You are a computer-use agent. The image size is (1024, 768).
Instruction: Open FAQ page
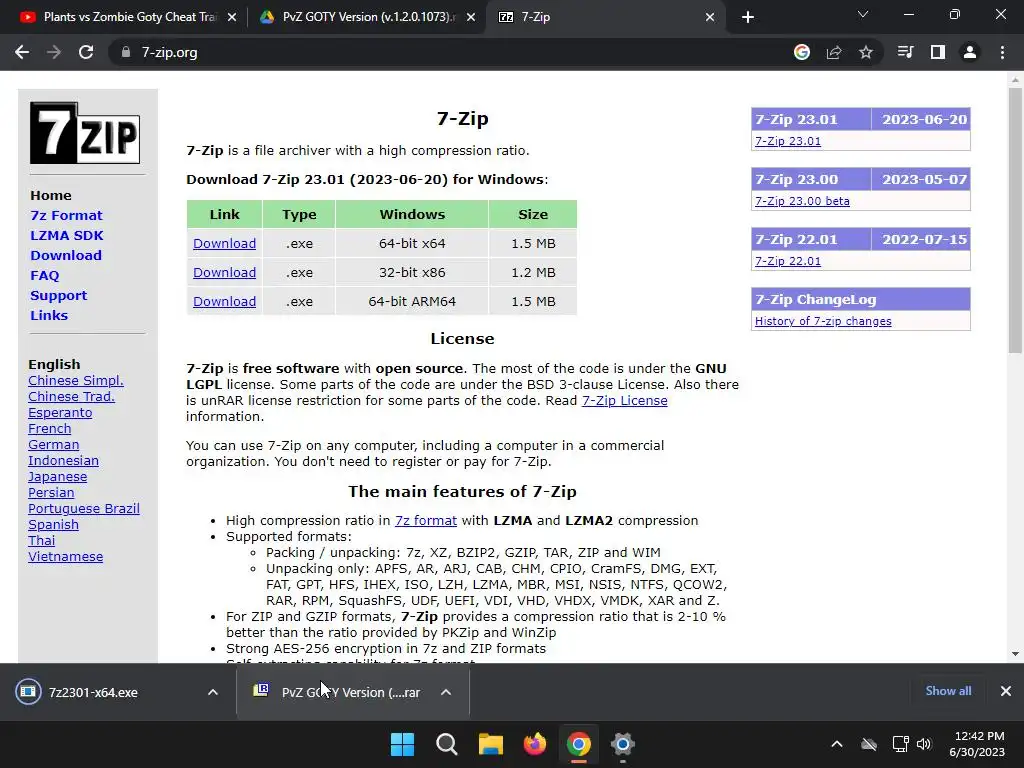coord(44,276)
